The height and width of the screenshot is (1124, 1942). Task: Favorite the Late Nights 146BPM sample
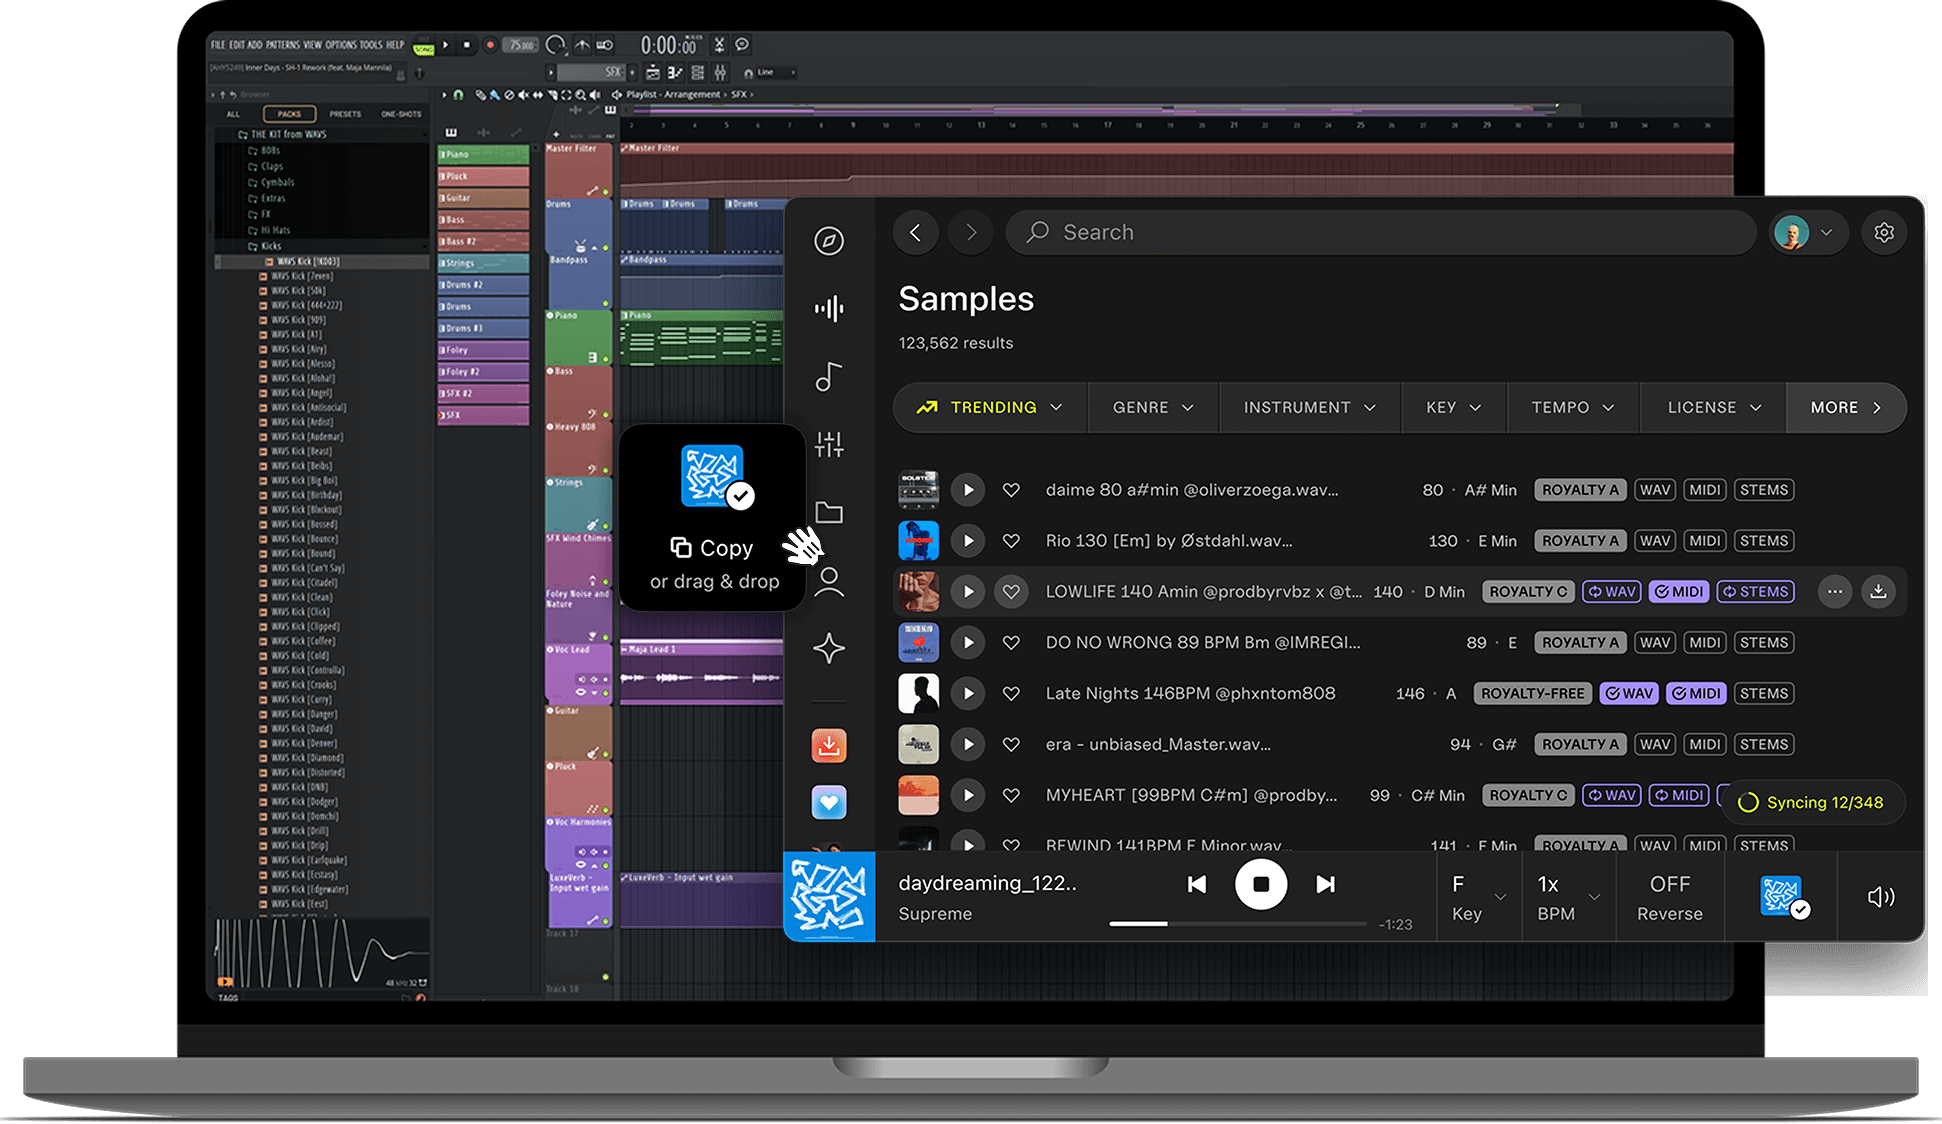pos(1011,694)
